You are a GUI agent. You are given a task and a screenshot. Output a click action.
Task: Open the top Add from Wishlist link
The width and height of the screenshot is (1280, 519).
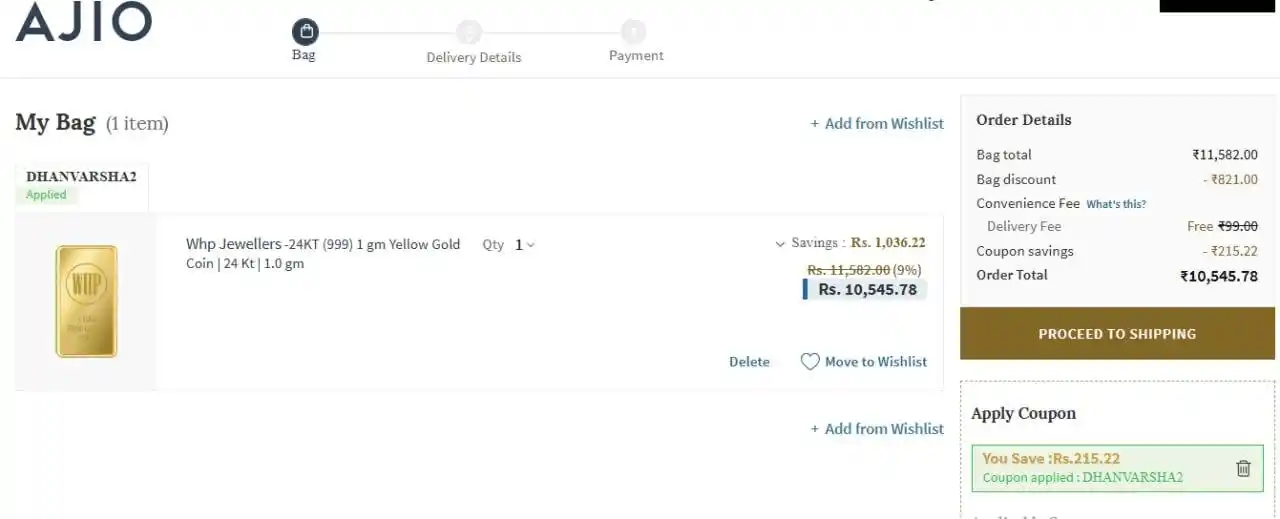click(877, 123)
